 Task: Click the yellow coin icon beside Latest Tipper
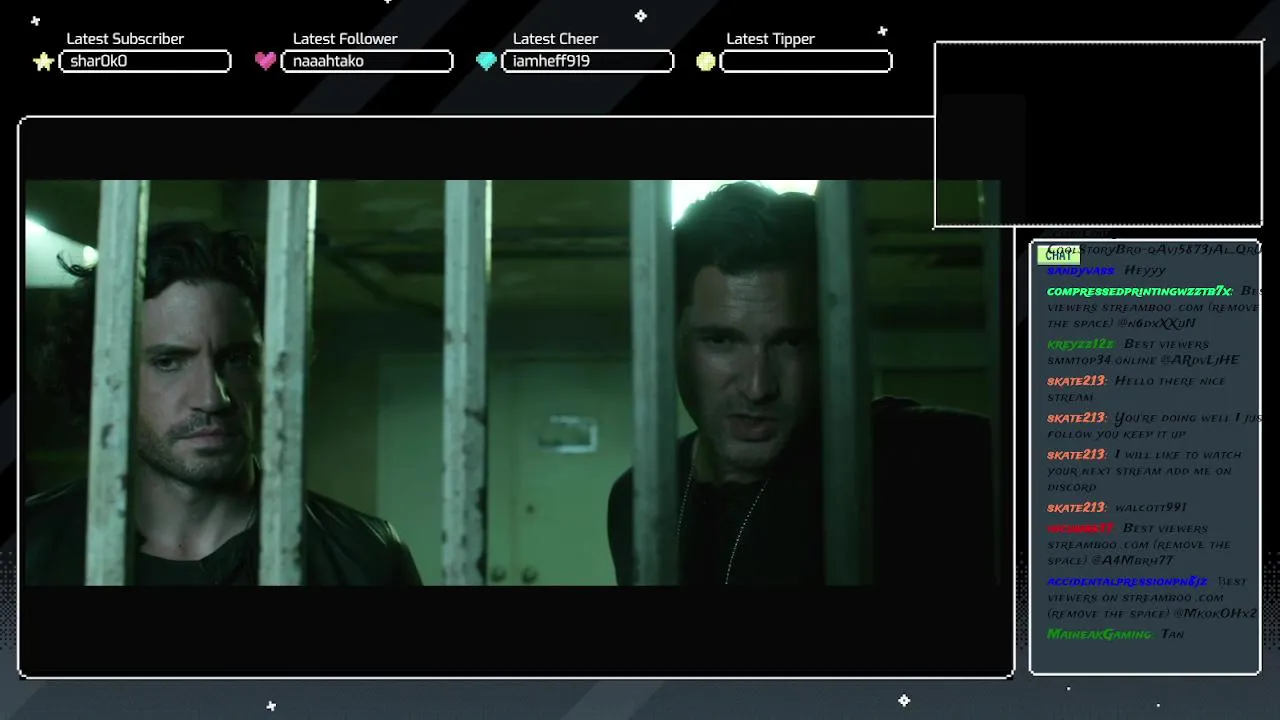point(706,61)
